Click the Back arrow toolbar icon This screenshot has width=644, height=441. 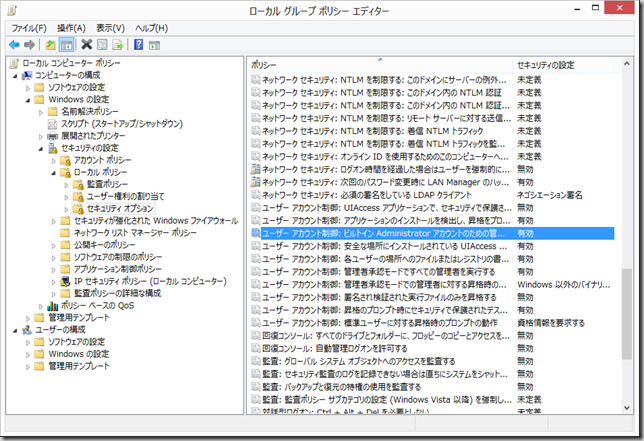pos(14,45)
